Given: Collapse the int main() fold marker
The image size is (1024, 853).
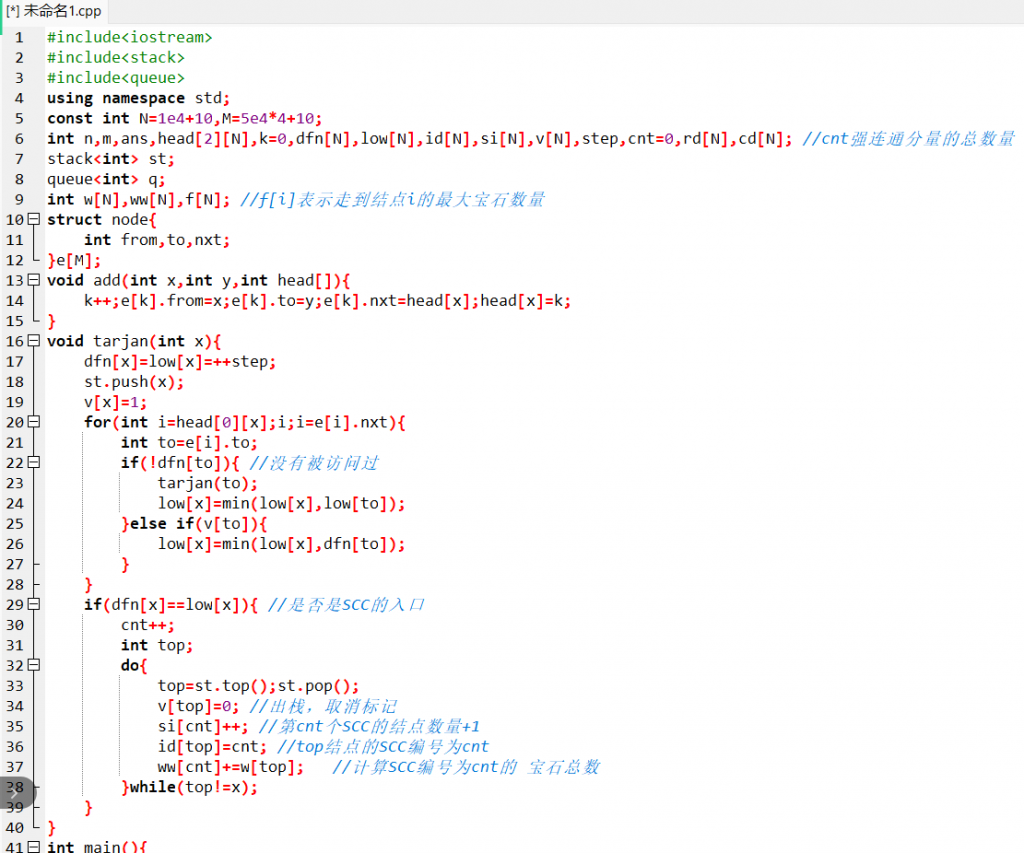Looking at the screenshot, I should 34,846.
